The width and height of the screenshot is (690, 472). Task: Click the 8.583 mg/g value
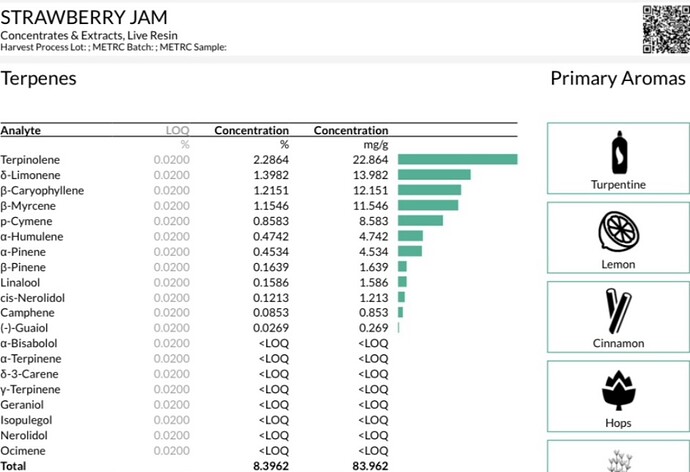[x=374, y=221]
